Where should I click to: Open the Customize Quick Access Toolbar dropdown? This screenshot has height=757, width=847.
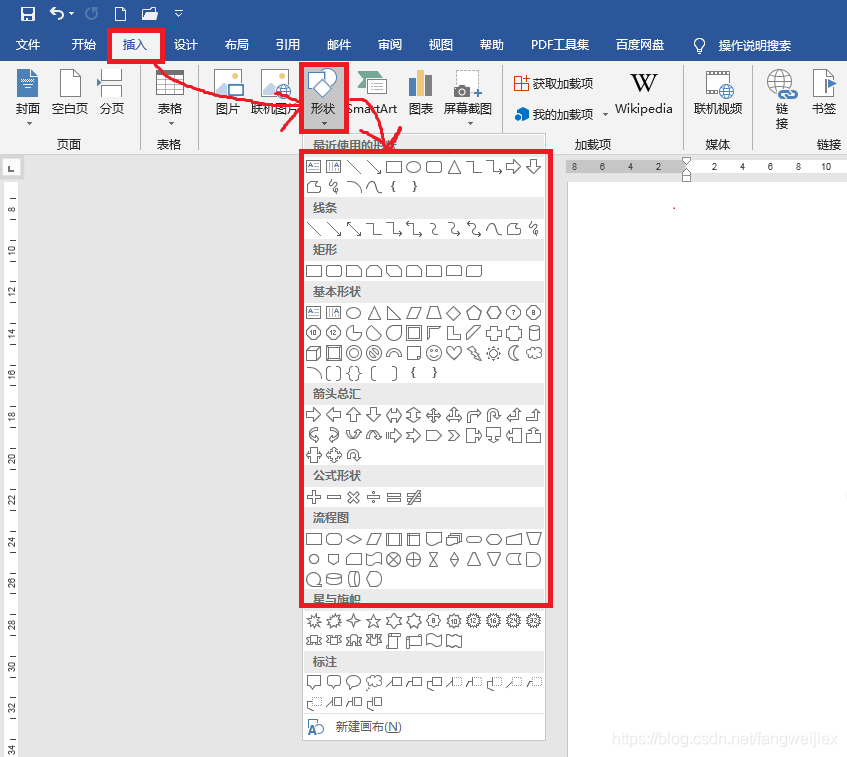point(179,14)
